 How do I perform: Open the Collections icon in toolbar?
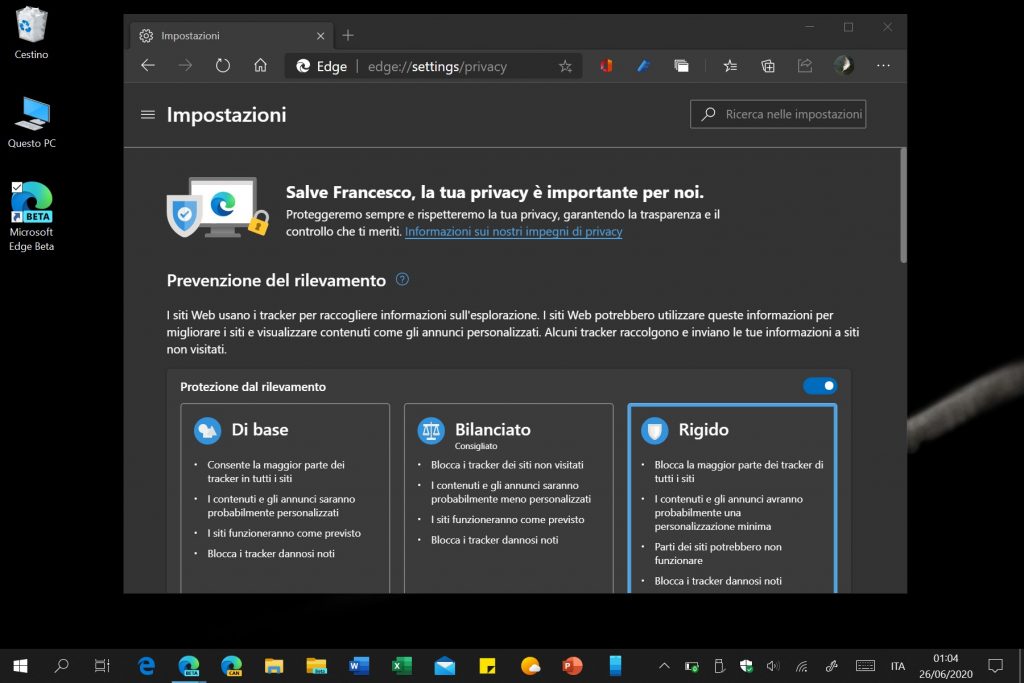point(768,66)
